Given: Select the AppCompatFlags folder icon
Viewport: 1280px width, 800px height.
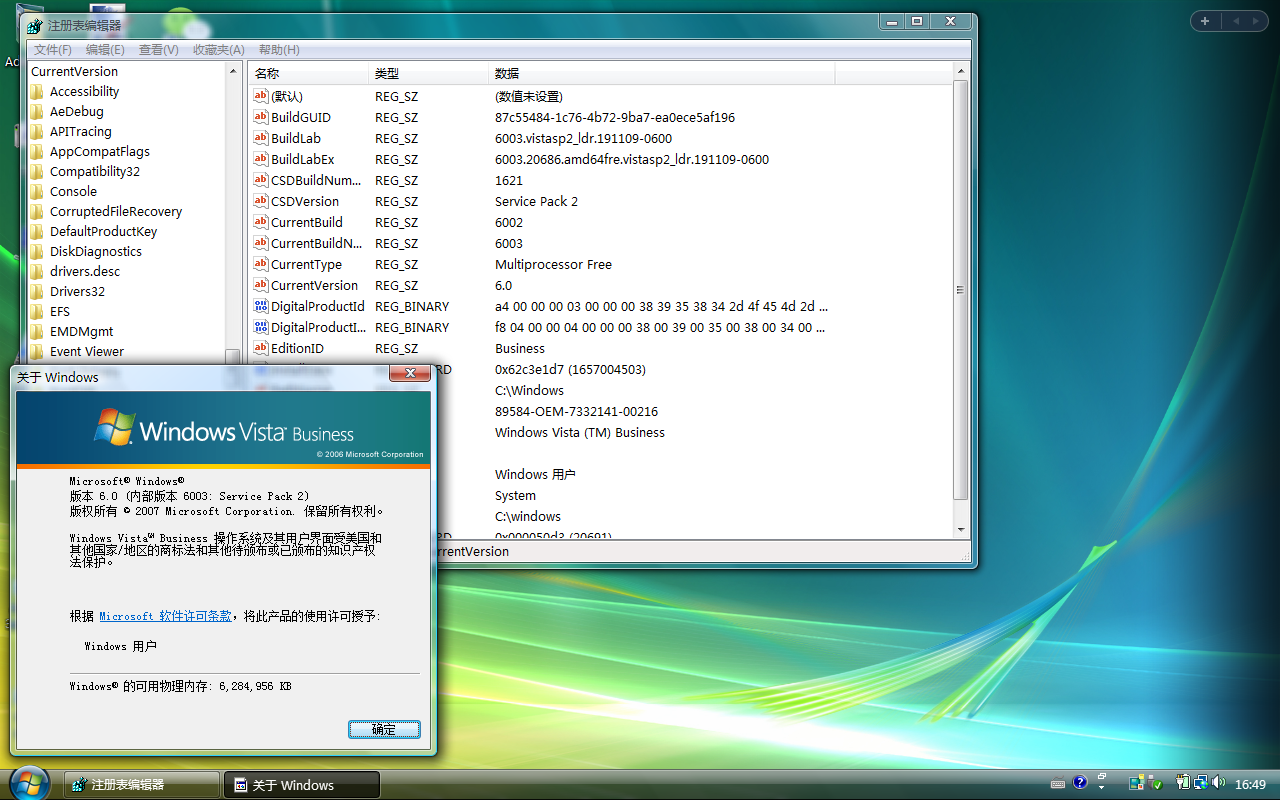Looking at the screenshot, I should [37, 152].
